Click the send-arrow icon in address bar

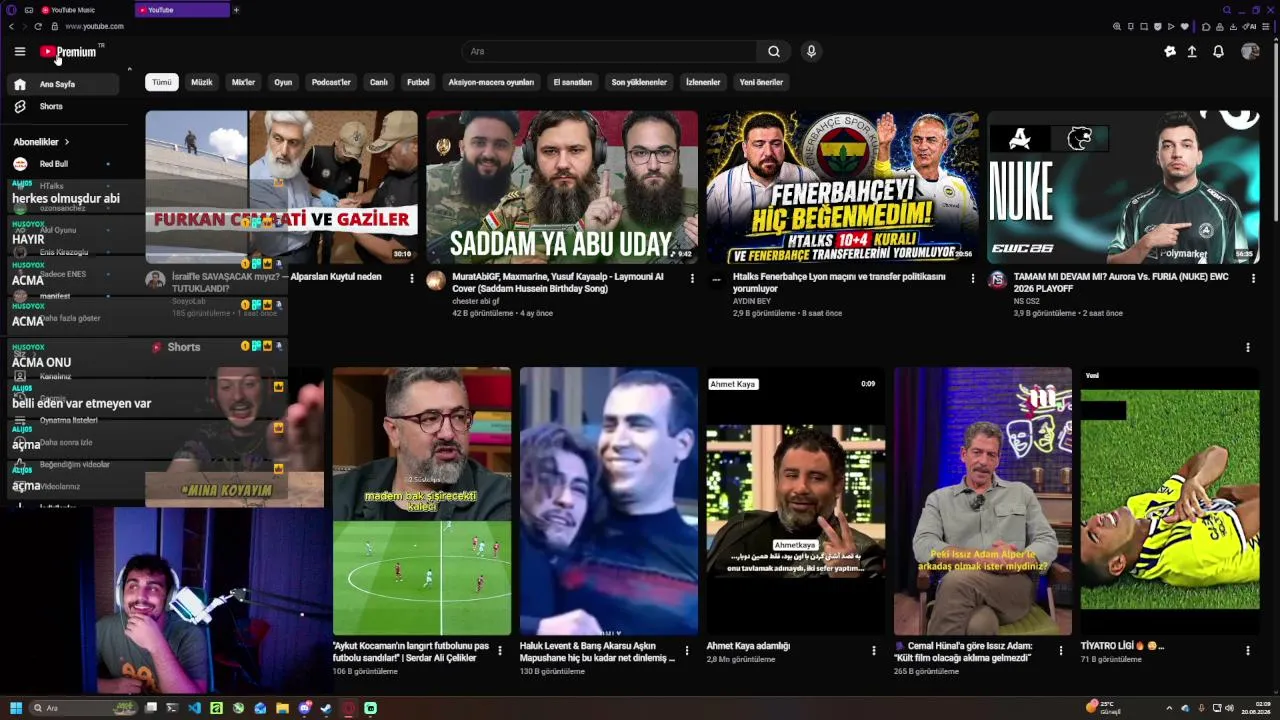pyautogui.click(x=1171, y=26)
